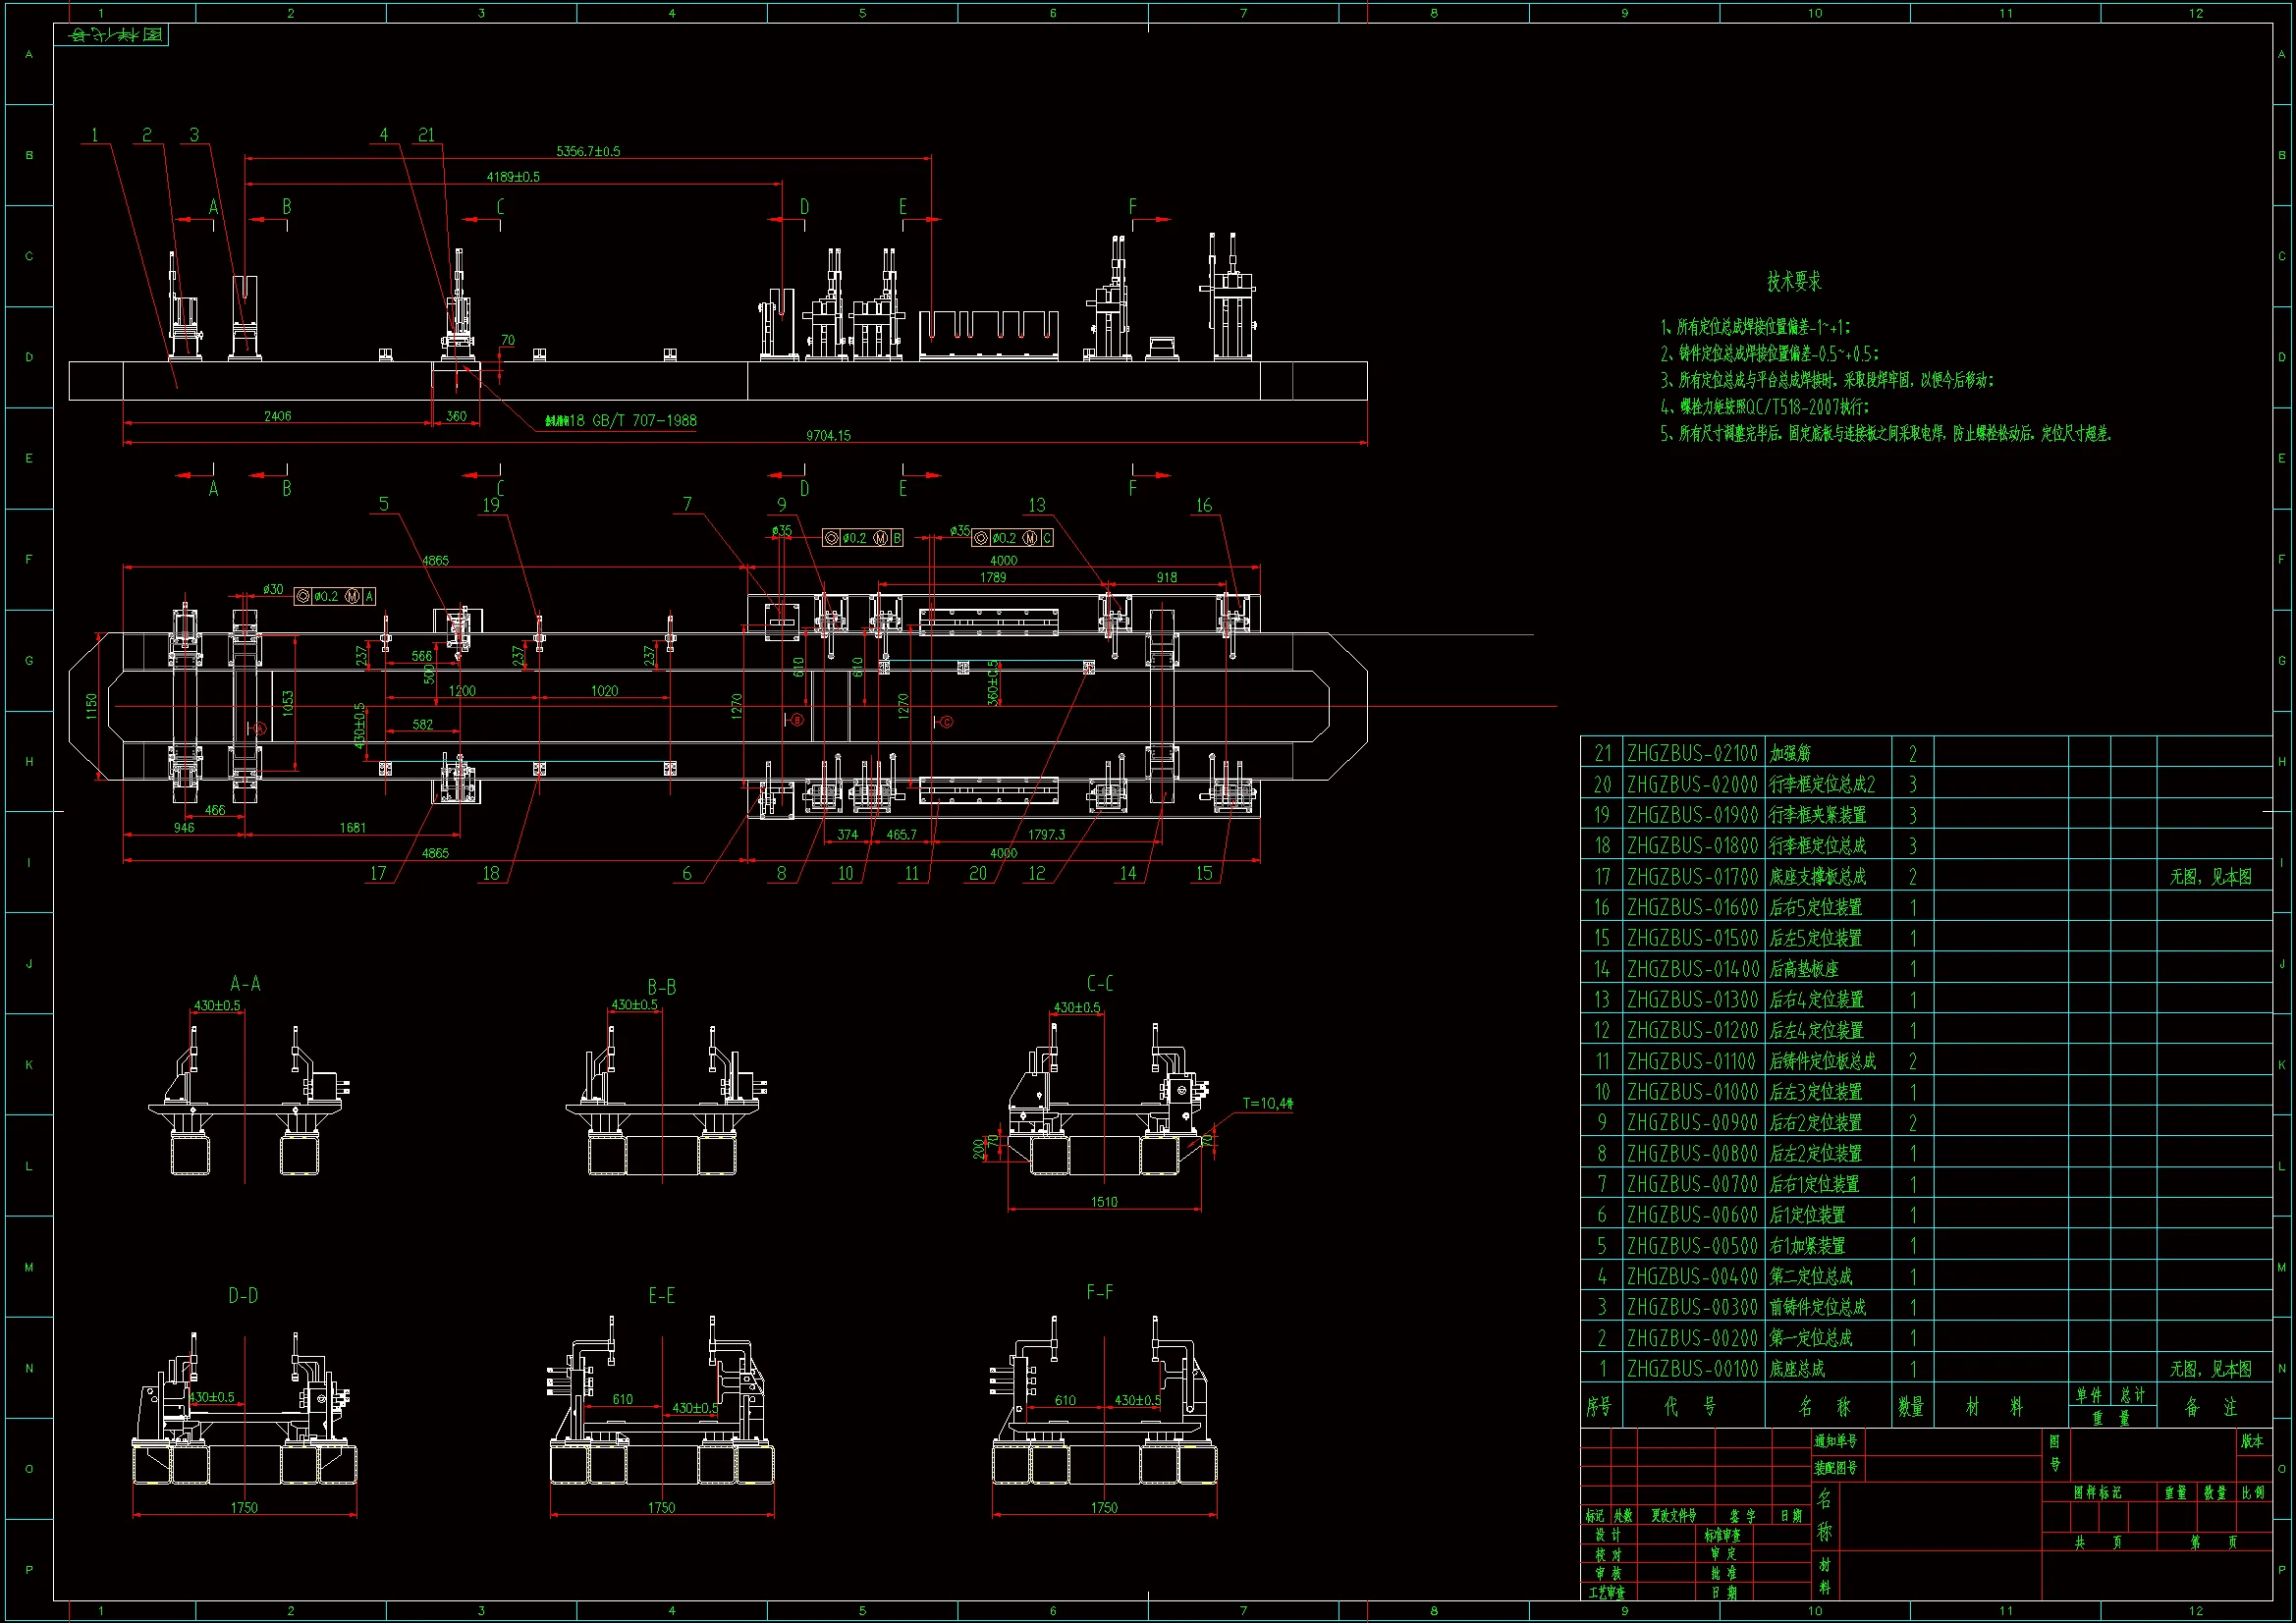Select the ZHGZBUS-00100 code cell
This screenshot has width=2296, height=1623.
(1692, 1368)
